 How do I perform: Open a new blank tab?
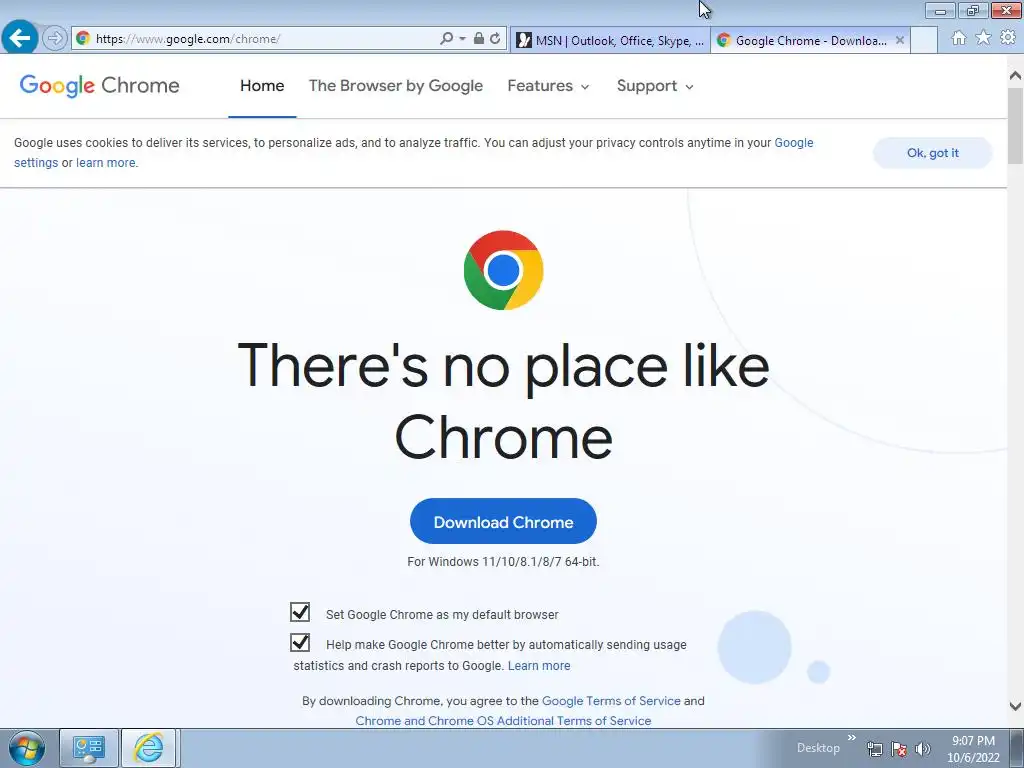point(924,40)
